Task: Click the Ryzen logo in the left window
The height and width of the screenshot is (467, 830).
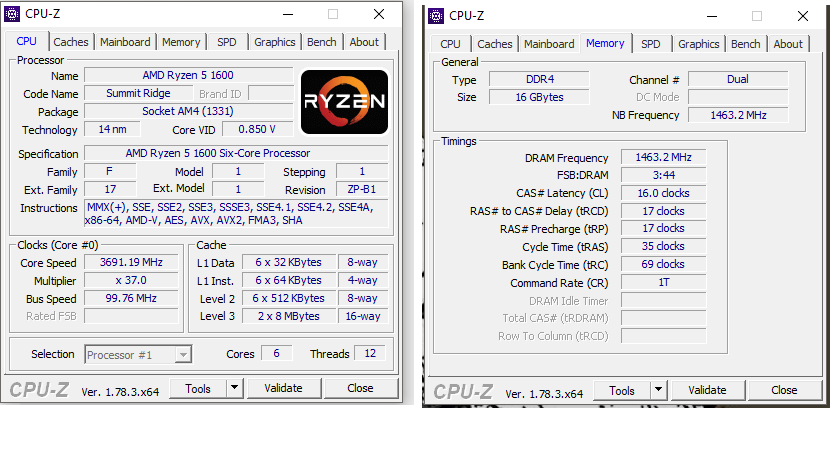Action: point(345,102)
